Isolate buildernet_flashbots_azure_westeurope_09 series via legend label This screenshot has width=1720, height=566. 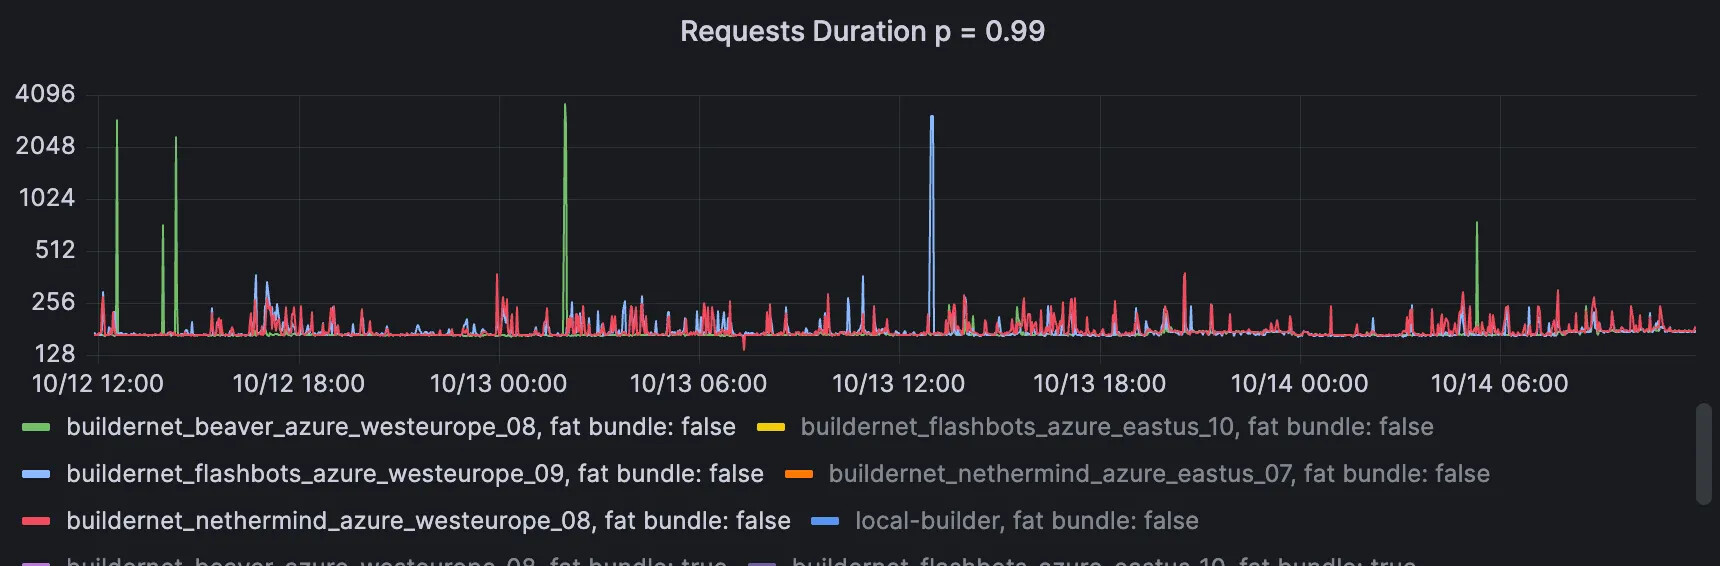[414, 474]
